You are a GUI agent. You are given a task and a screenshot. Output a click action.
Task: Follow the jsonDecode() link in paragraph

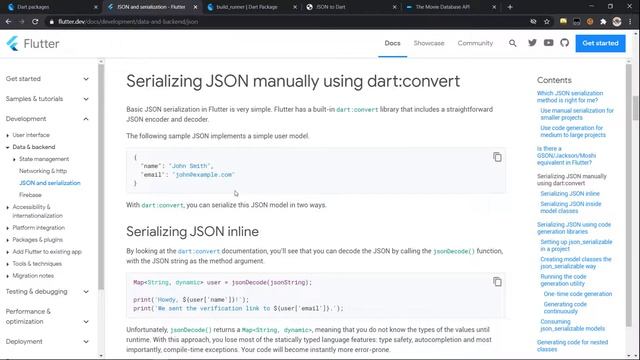tap(453, 251)
